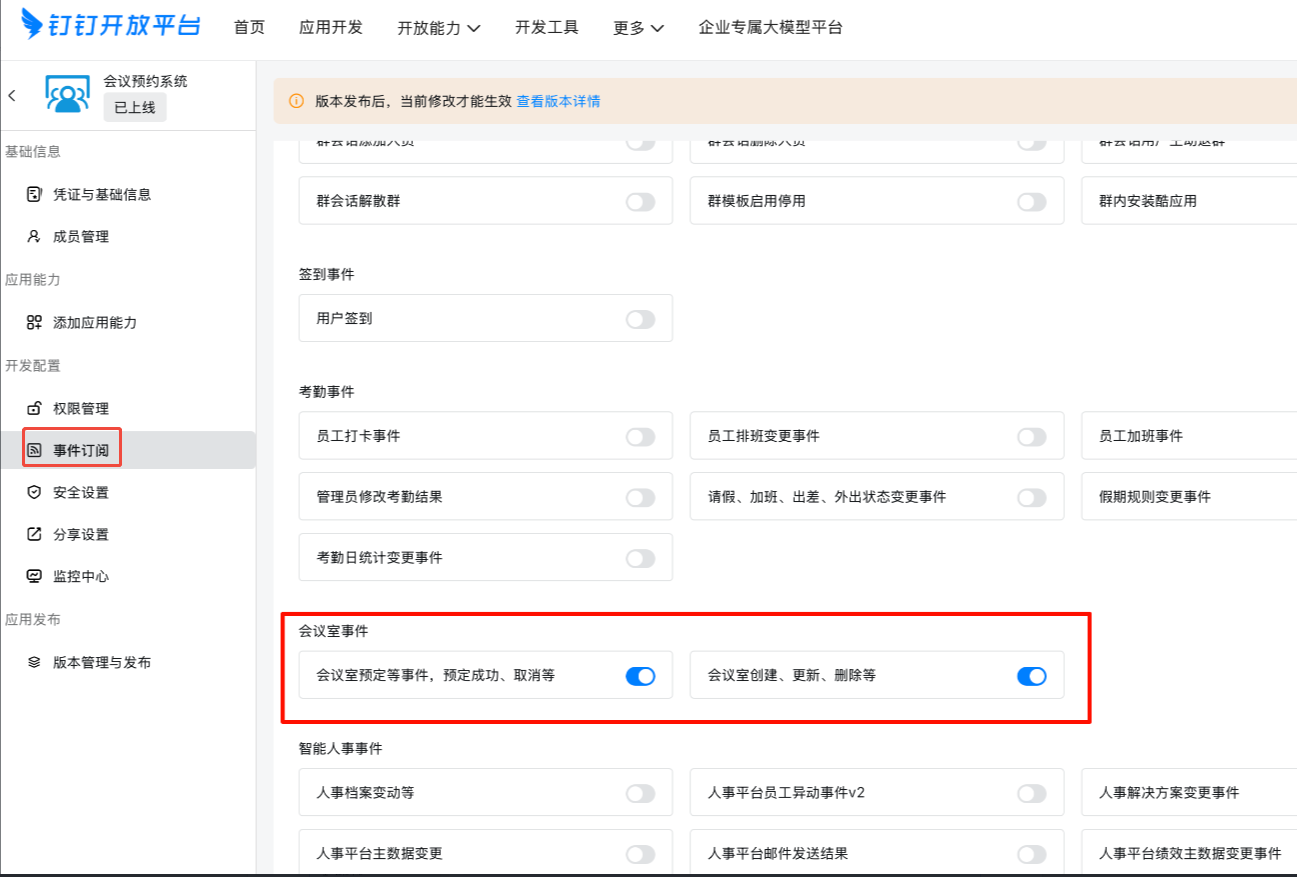
Task: Enable the 员工打卡事件 toggle
Action: tap(640, 437)
